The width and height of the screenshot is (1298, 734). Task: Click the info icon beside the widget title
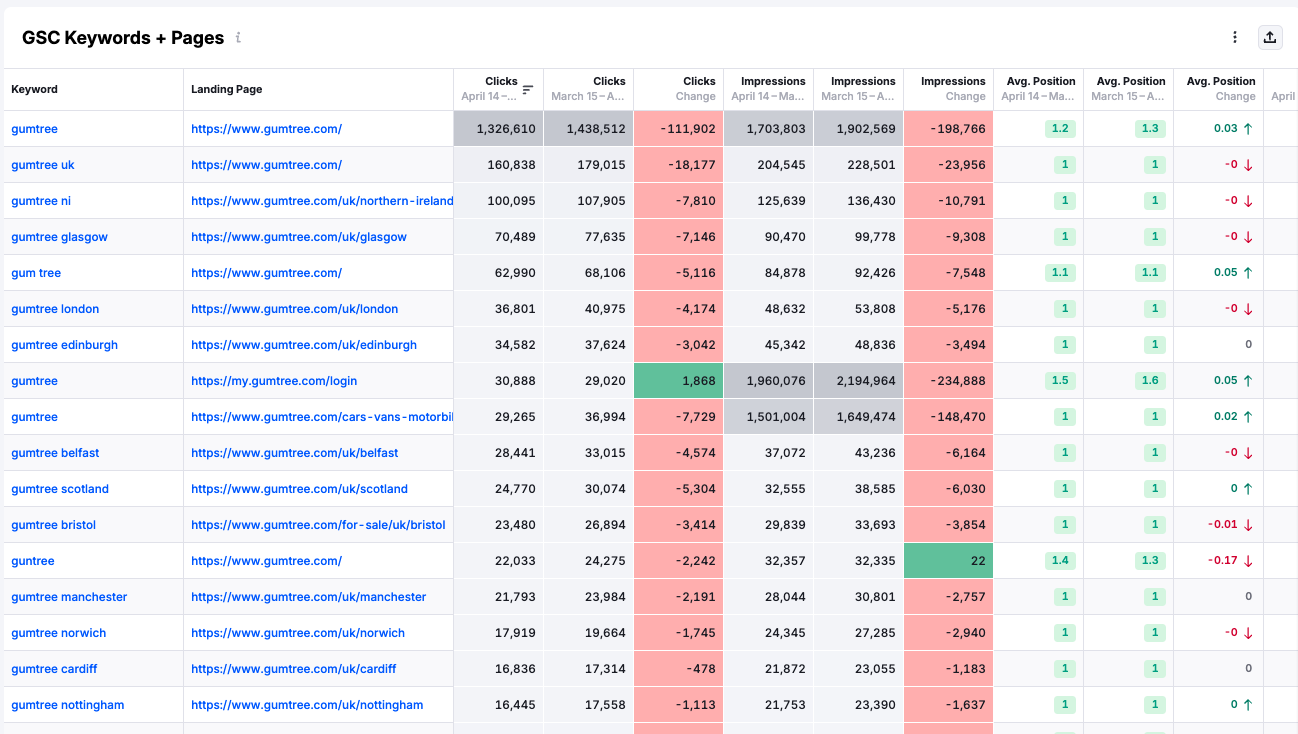click(x=238, y=38)
